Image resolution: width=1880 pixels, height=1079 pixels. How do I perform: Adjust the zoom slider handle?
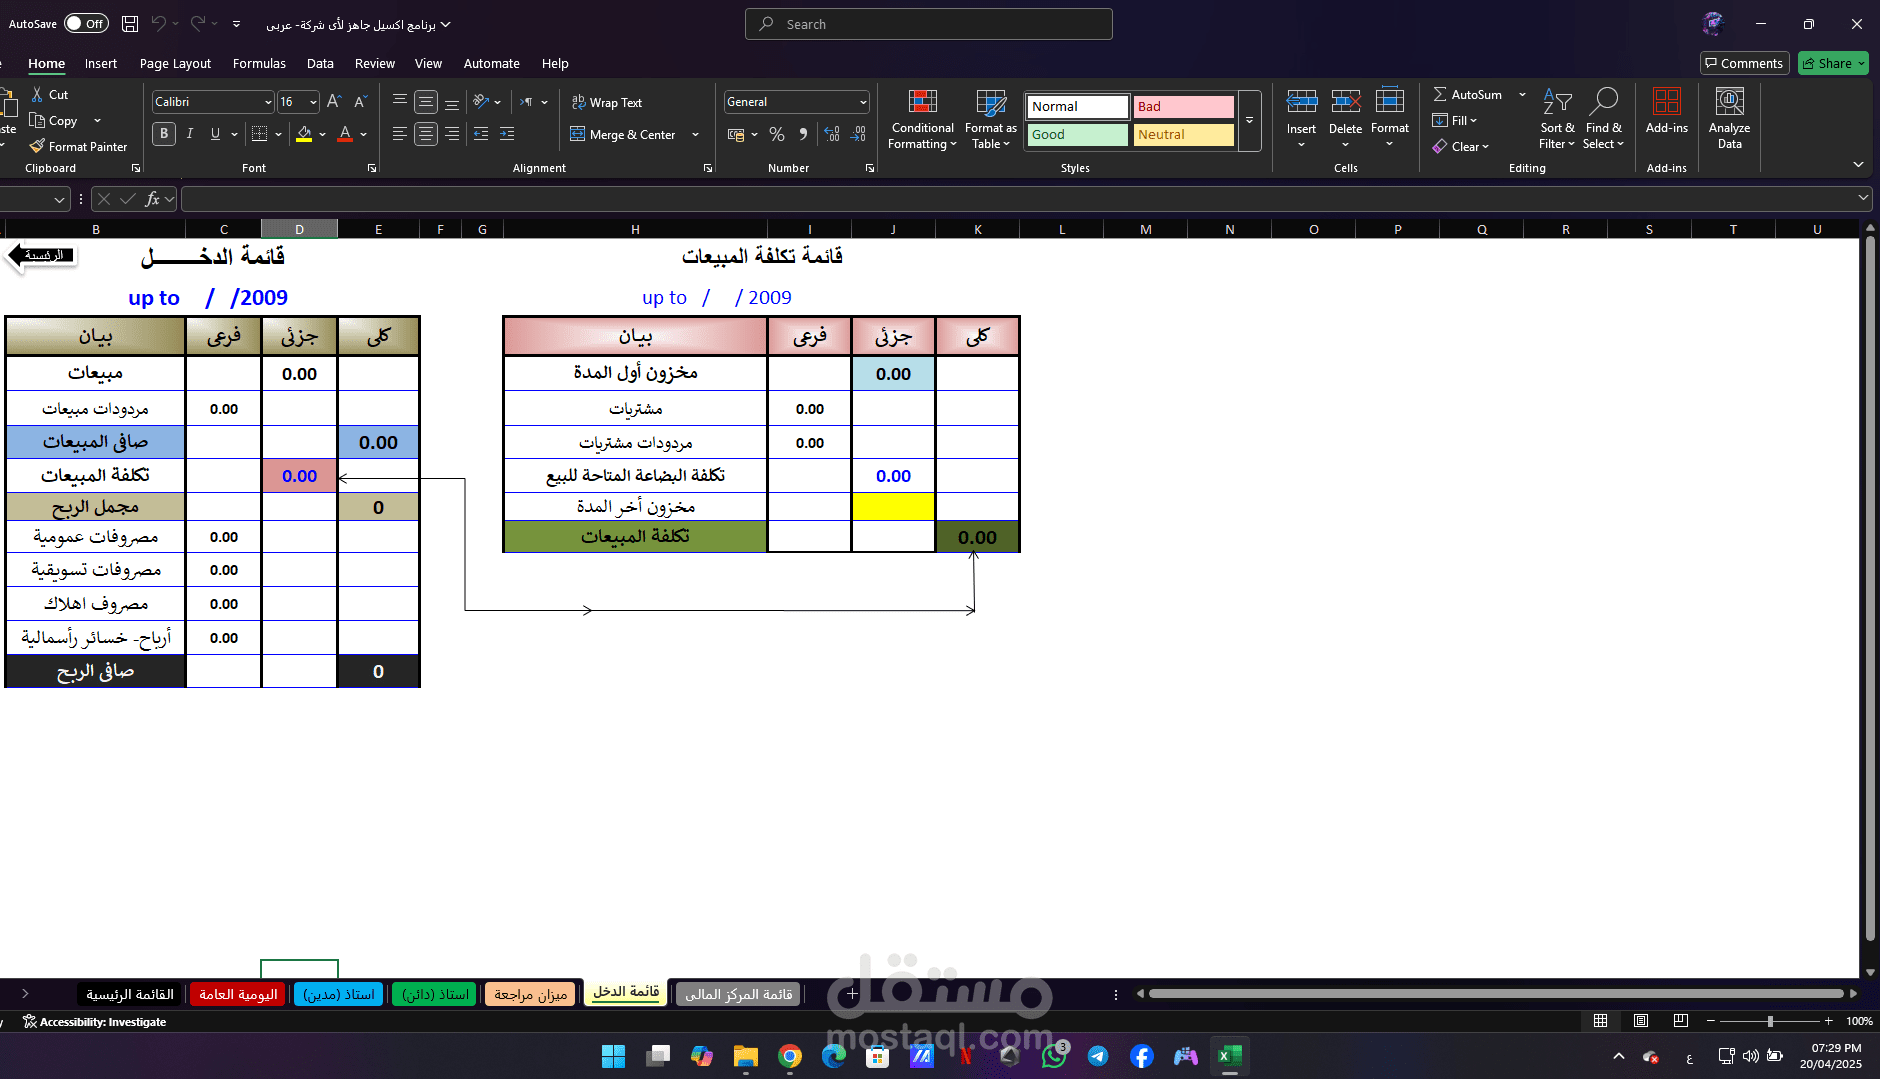[x=1770, y=1021]
